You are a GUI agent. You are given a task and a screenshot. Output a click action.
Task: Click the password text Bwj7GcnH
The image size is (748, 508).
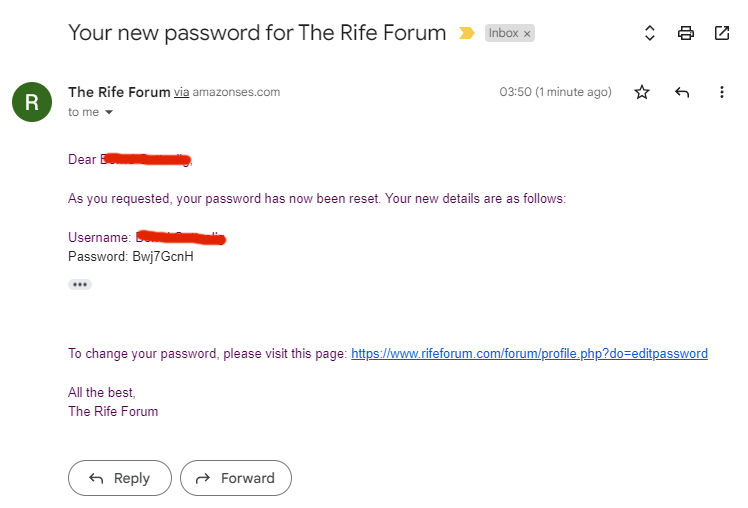(x=162, y=256)
